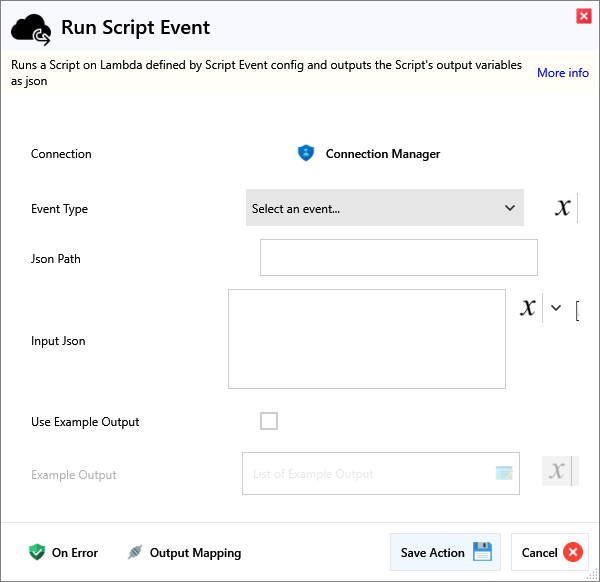Open variable picker beside Event Type
The width and height of the screenshot is (600, 582).
564,208
